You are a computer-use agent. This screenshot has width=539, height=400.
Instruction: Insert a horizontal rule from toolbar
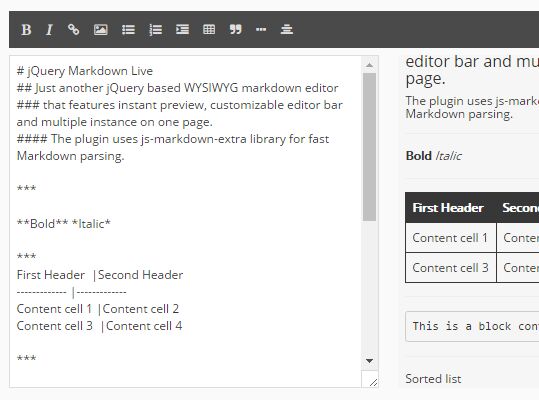[x=287, y=30]
